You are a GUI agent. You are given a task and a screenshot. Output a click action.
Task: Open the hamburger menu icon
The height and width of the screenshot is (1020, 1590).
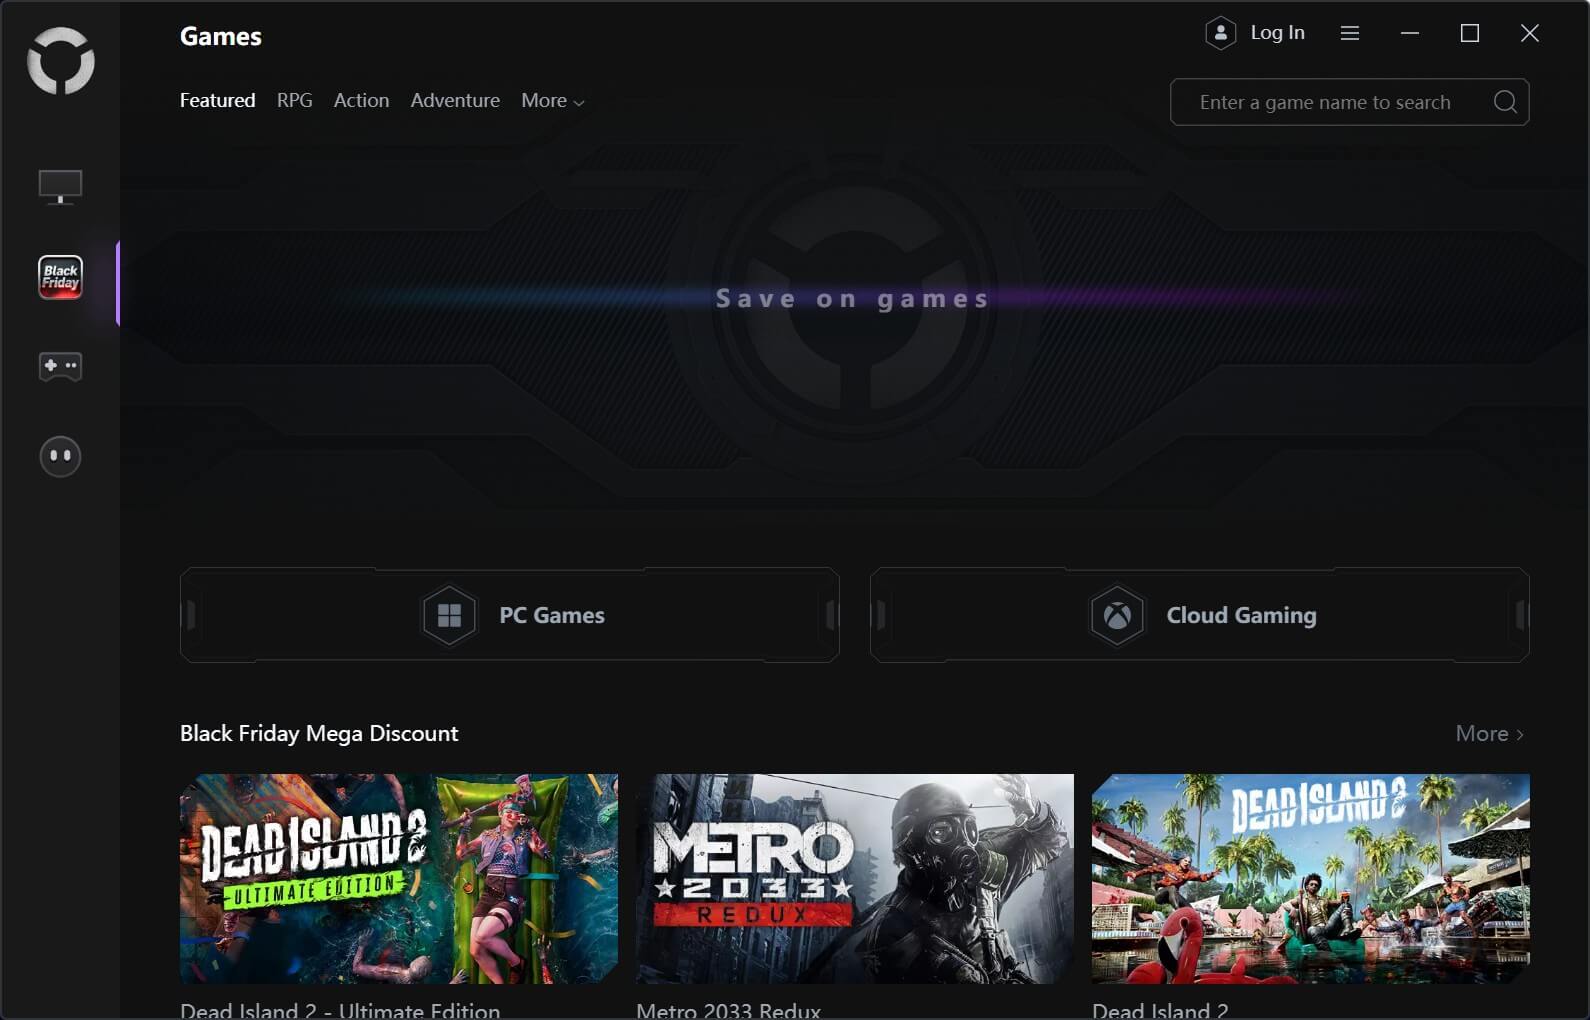point(1349,33)
